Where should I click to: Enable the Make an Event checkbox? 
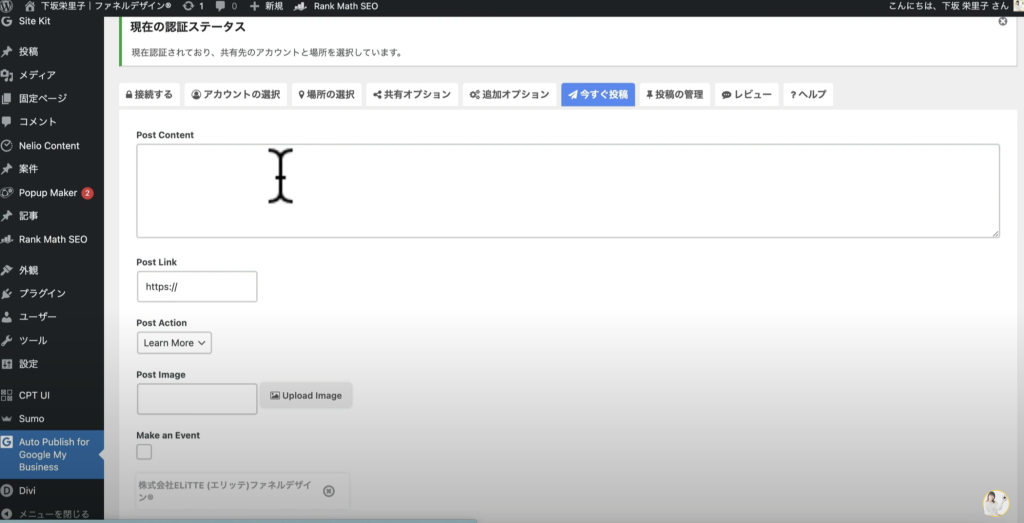[x=144, y=452]
